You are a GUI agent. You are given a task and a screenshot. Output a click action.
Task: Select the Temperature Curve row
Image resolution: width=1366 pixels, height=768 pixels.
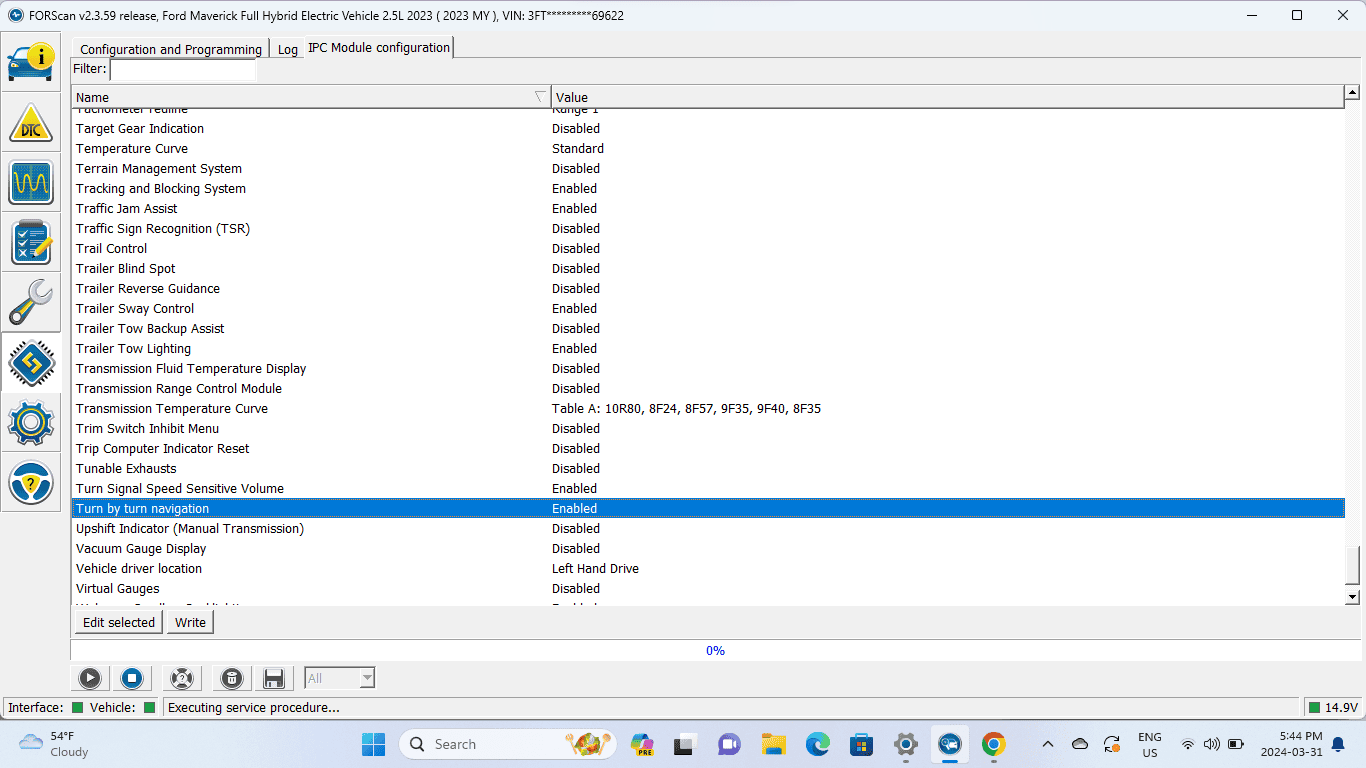[x=708, y=148]
